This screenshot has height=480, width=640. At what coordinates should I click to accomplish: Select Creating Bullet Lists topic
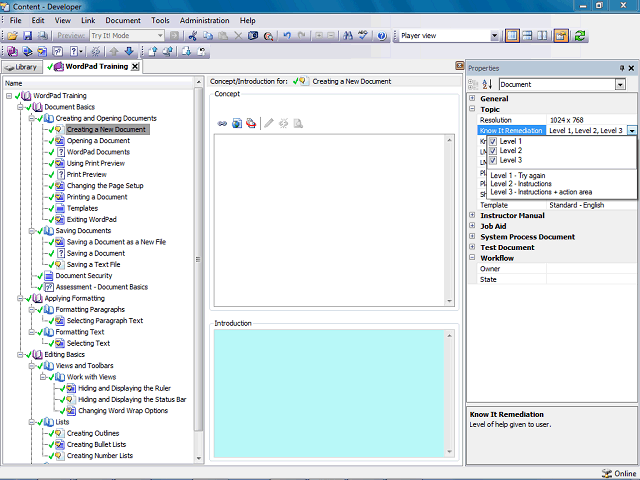click(96, 444)
